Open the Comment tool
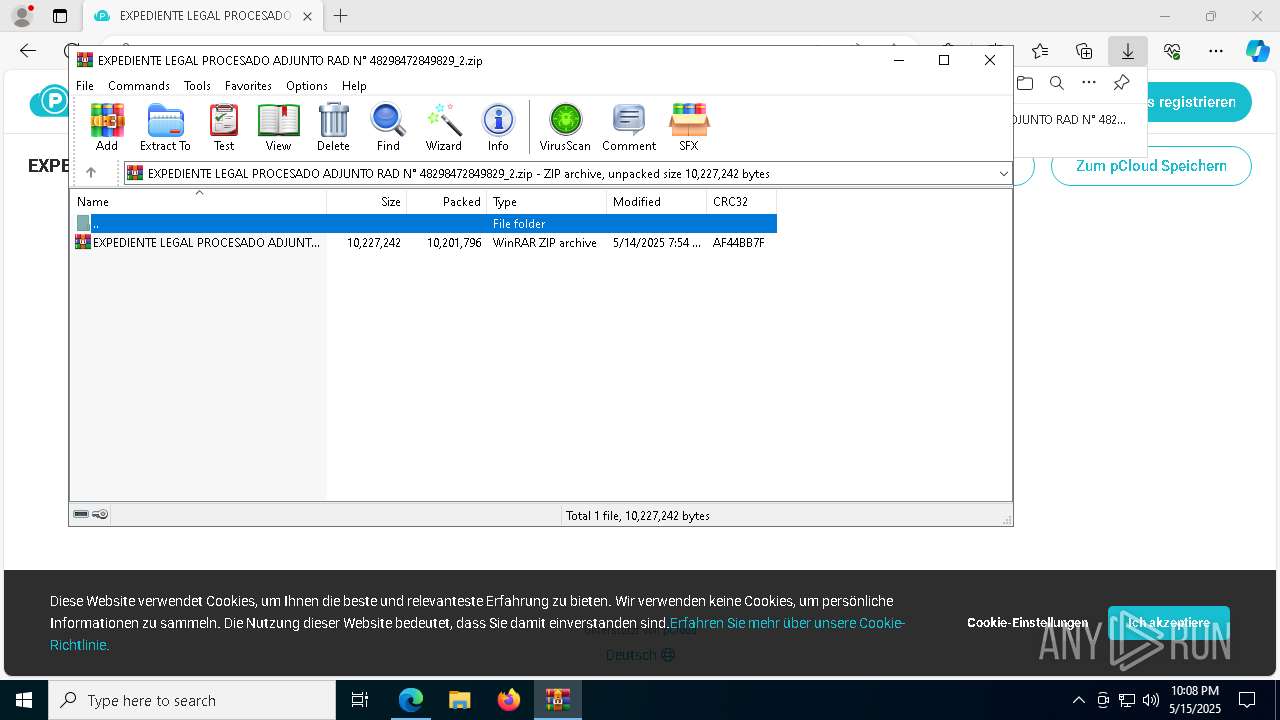 pos(629,127)
